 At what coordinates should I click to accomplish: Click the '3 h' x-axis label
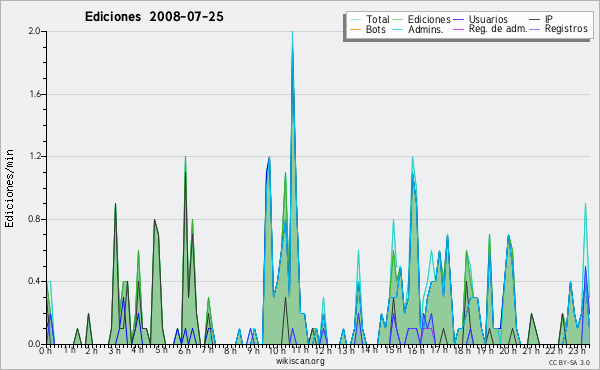click(114, 350)
